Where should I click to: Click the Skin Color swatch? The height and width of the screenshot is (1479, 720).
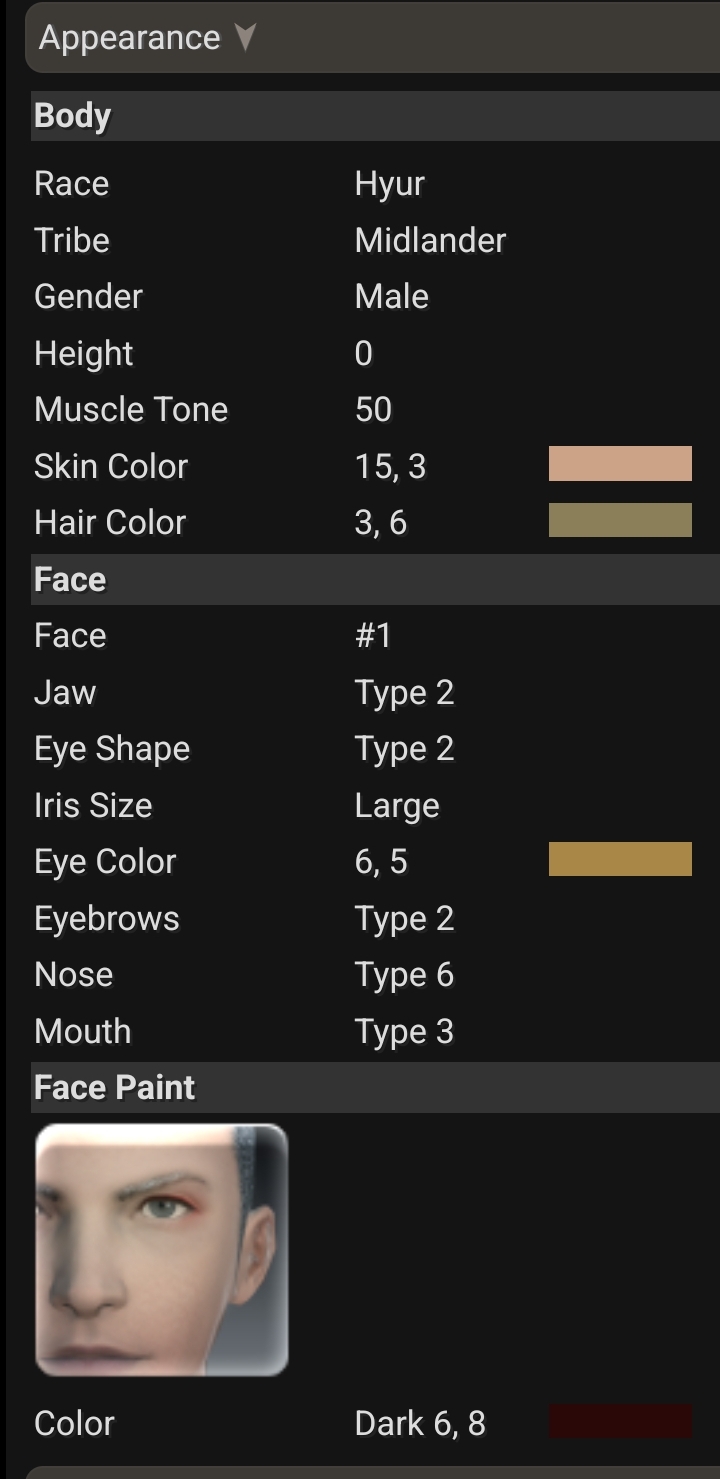click(x=620, y=465)
